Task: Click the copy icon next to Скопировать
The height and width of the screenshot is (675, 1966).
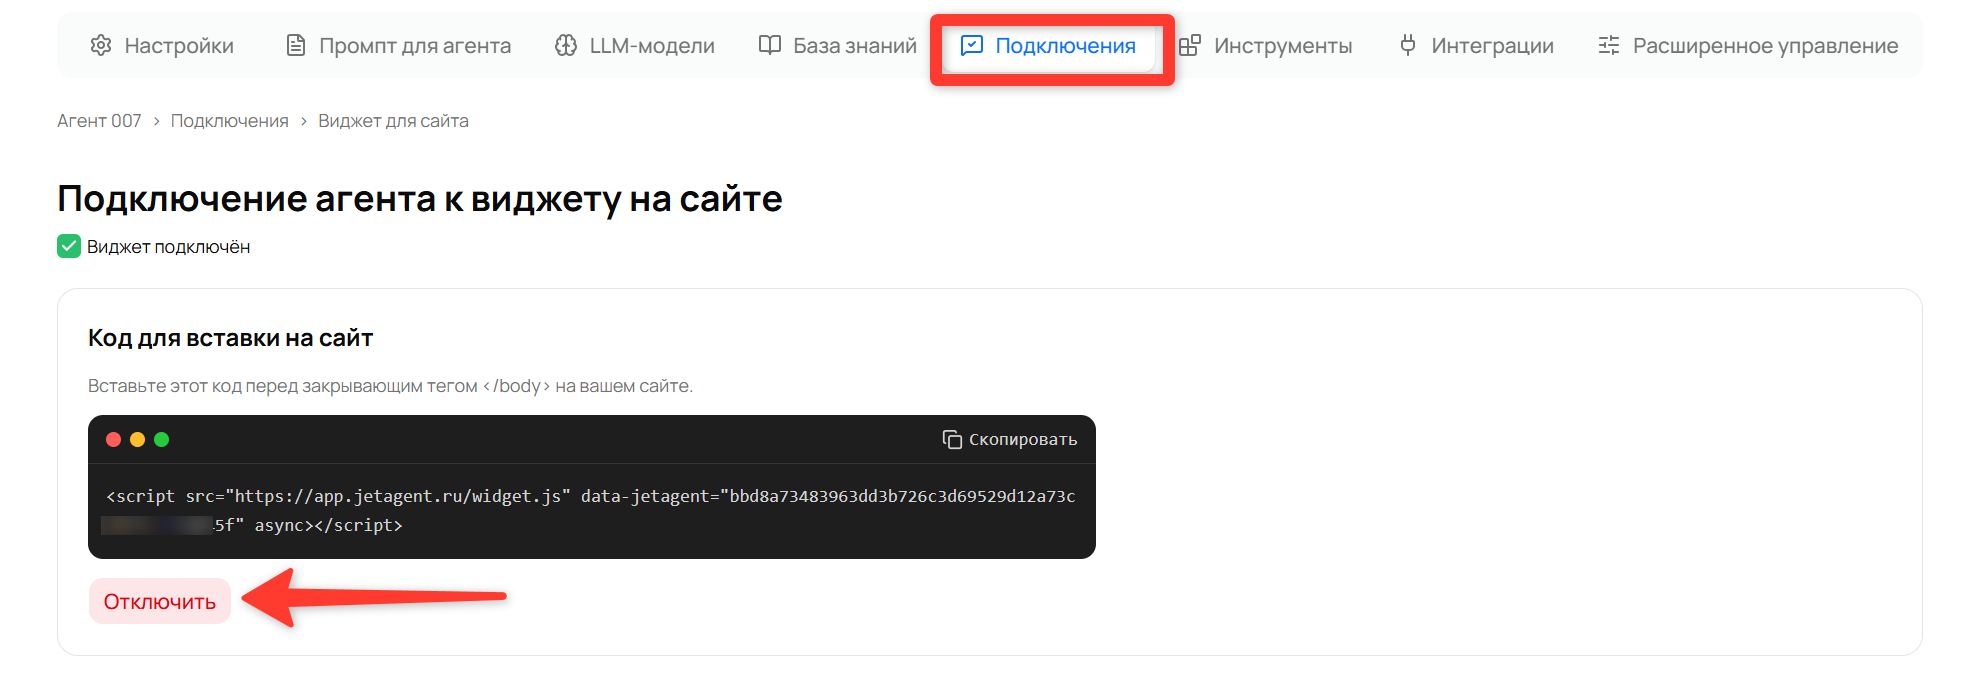Action: (x=952, y=440)
